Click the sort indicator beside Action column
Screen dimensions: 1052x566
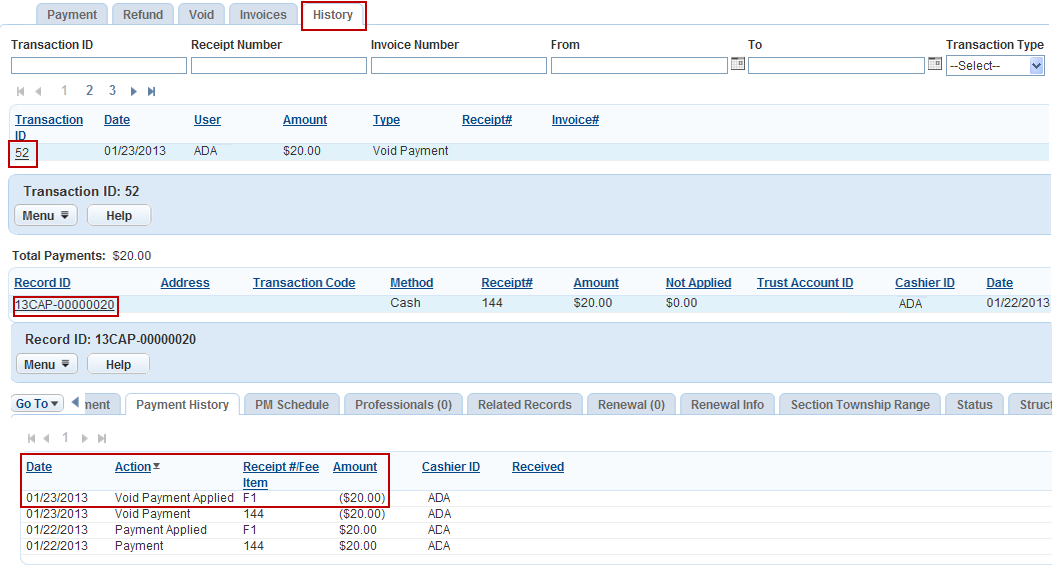coord(156,467)
